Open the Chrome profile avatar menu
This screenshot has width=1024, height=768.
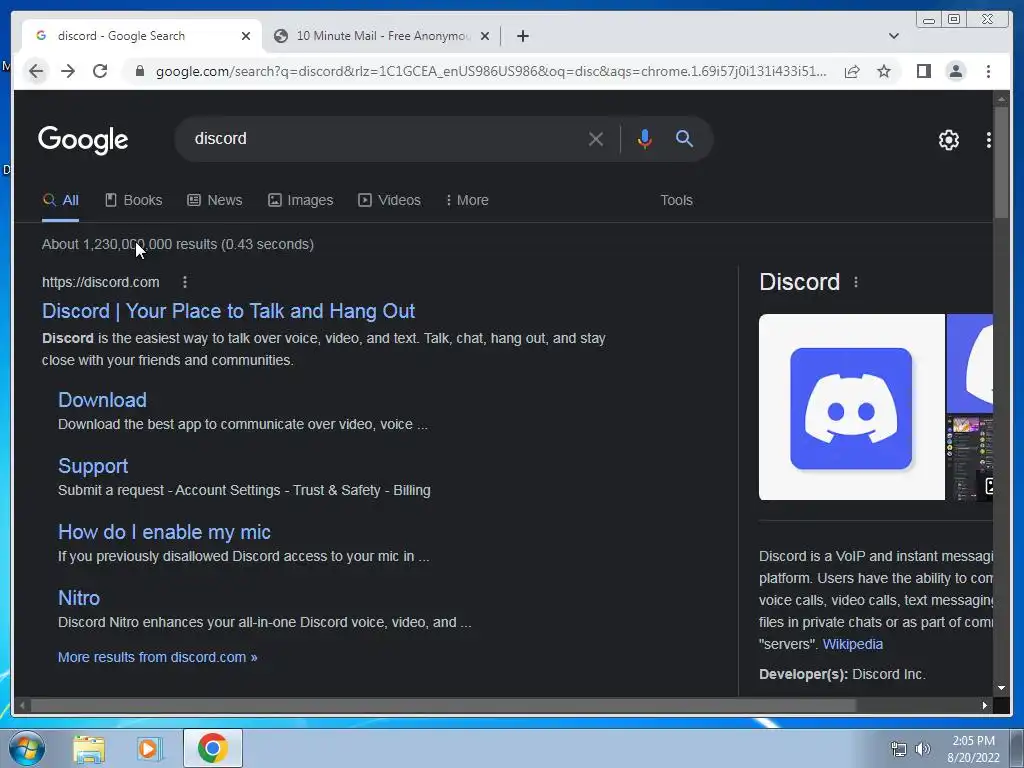(x=955, y=71)
